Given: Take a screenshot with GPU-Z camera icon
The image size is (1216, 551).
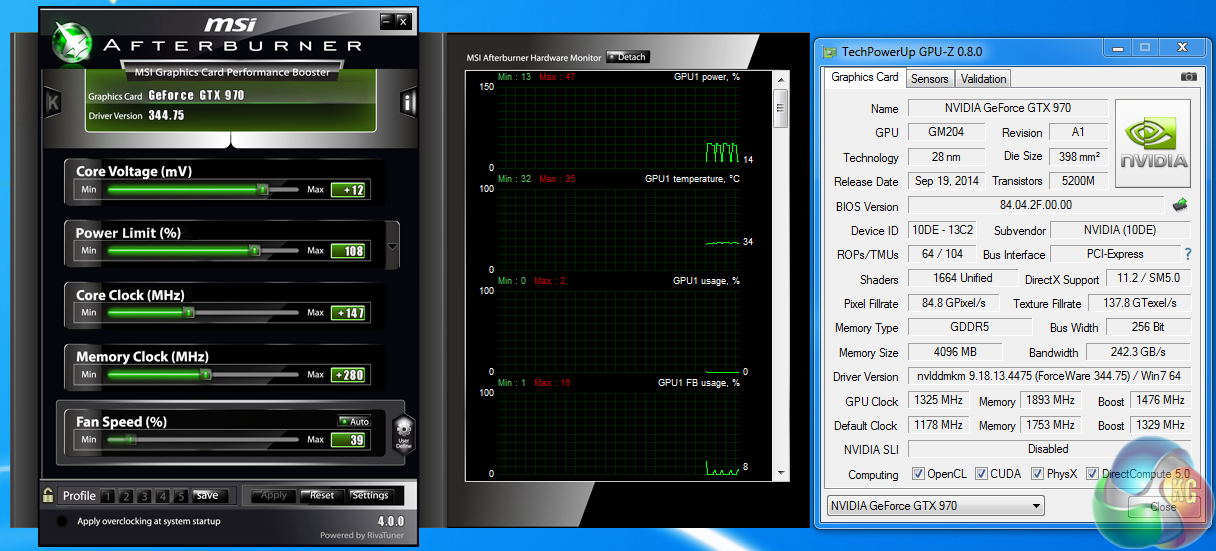Looking at the screenshot, I should click(1188, 77).
